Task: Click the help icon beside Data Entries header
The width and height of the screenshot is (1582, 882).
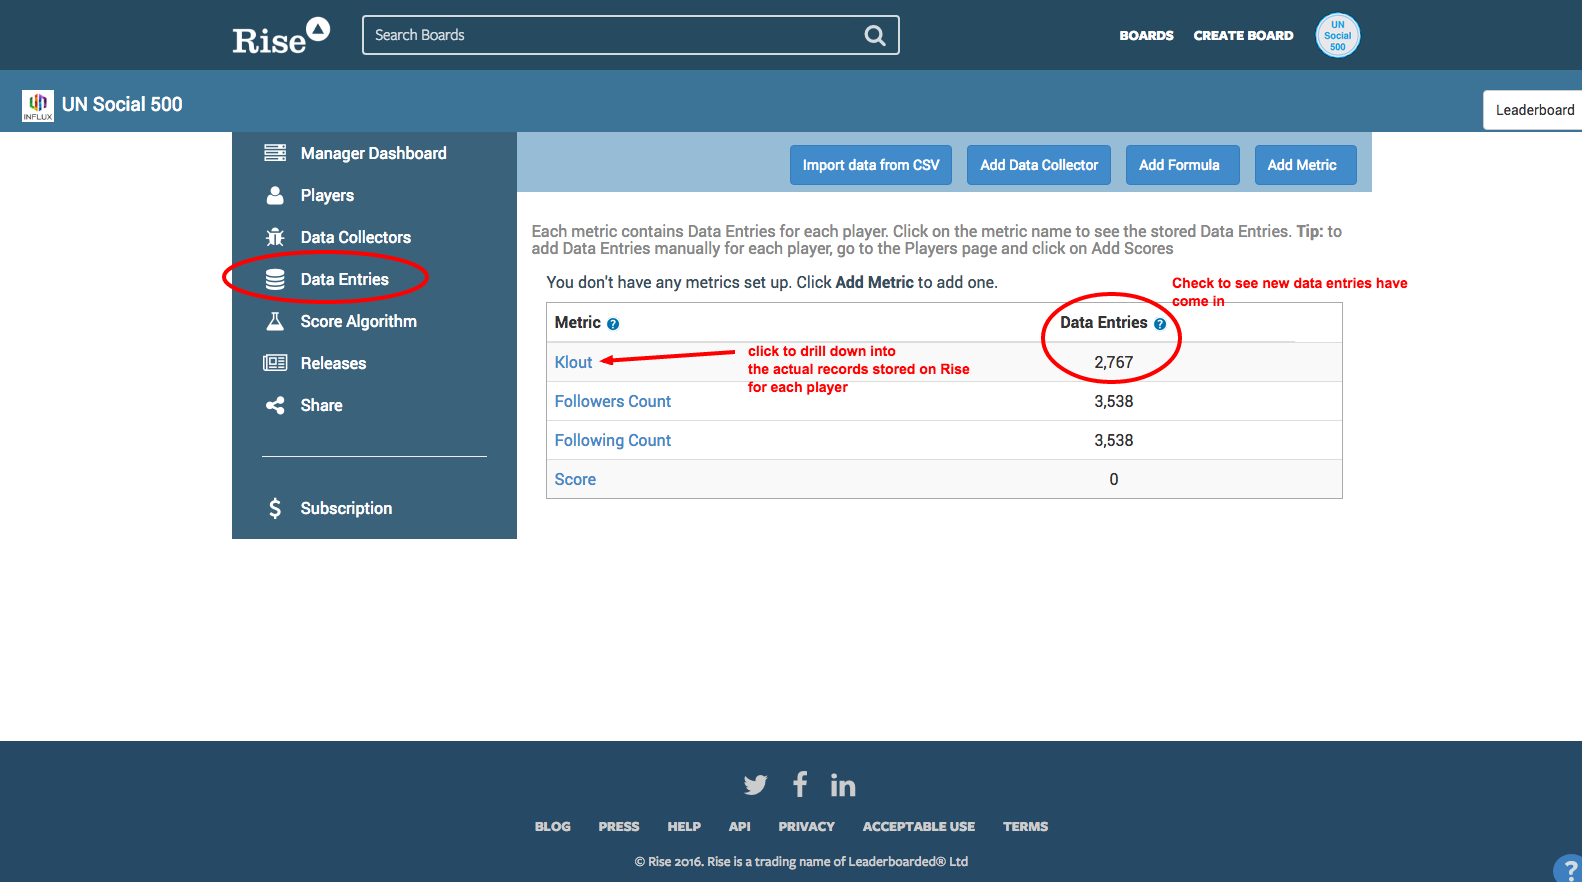Action: [1160, 324]
